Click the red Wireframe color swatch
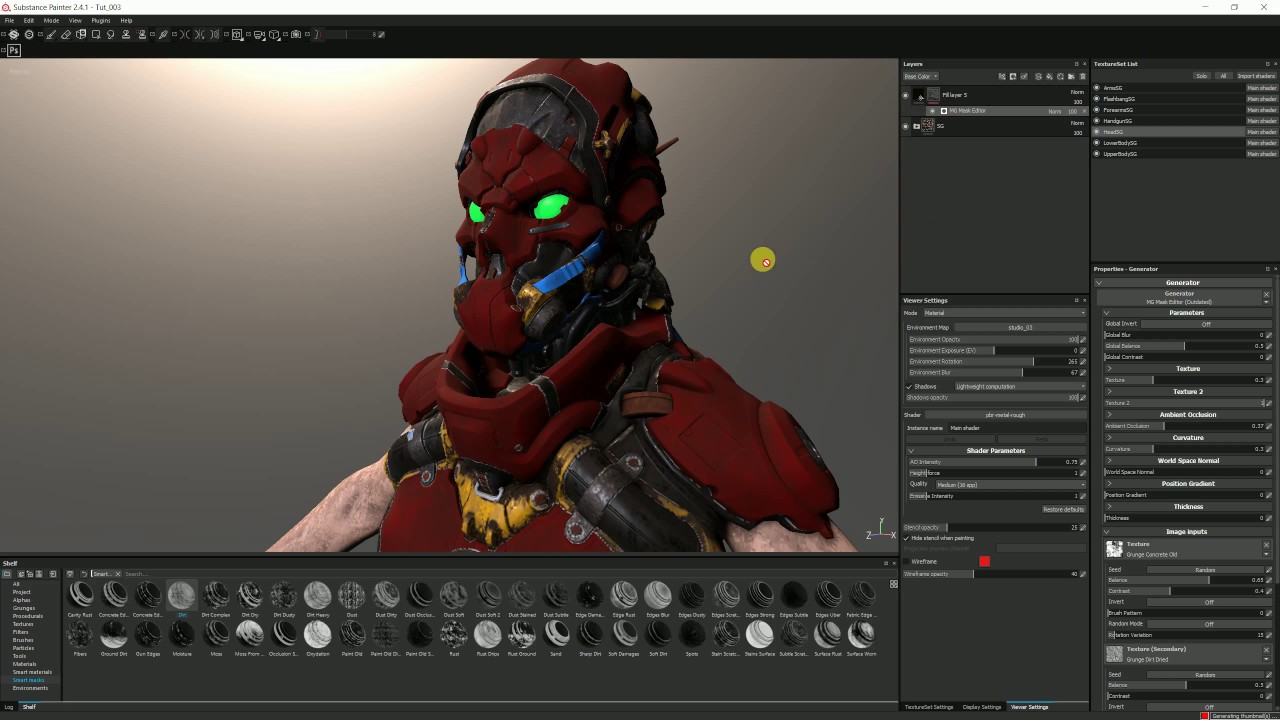Viewport: 1280px width, 720px height. [x=985, y=562]
